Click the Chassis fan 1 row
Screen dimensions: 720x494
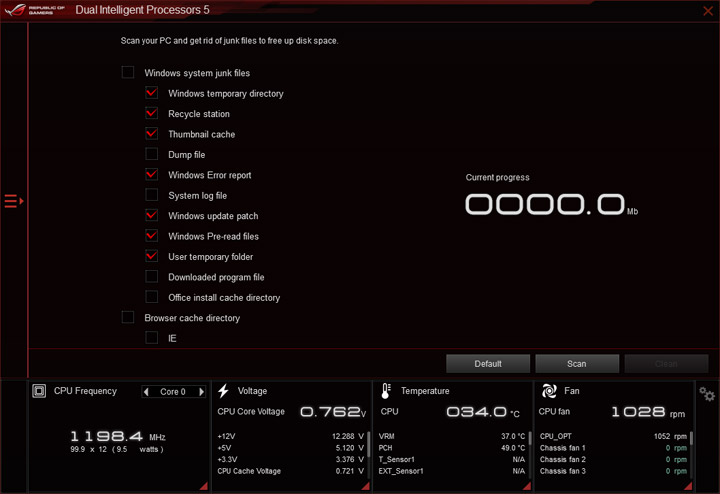pos(613,448)
